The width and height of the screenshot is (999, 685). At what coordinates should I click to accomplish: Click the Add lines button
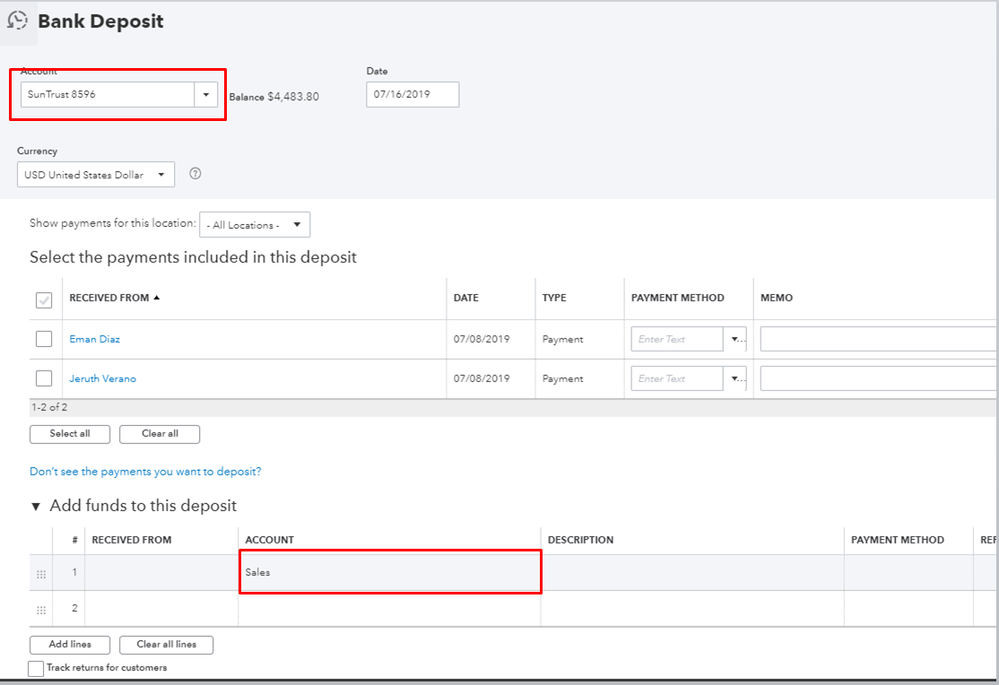point(70,645)
